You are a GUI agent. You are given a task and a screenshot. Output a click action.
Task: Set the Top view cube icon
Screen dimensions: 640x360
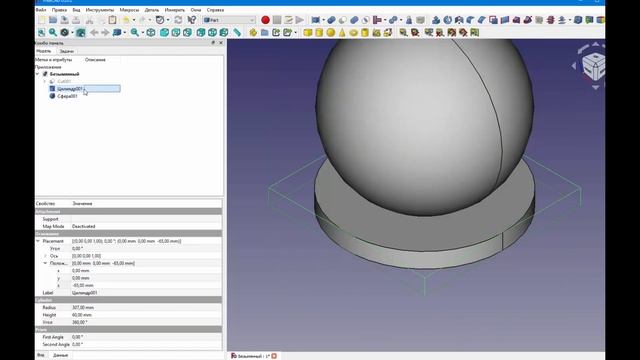tap(176, 33)
